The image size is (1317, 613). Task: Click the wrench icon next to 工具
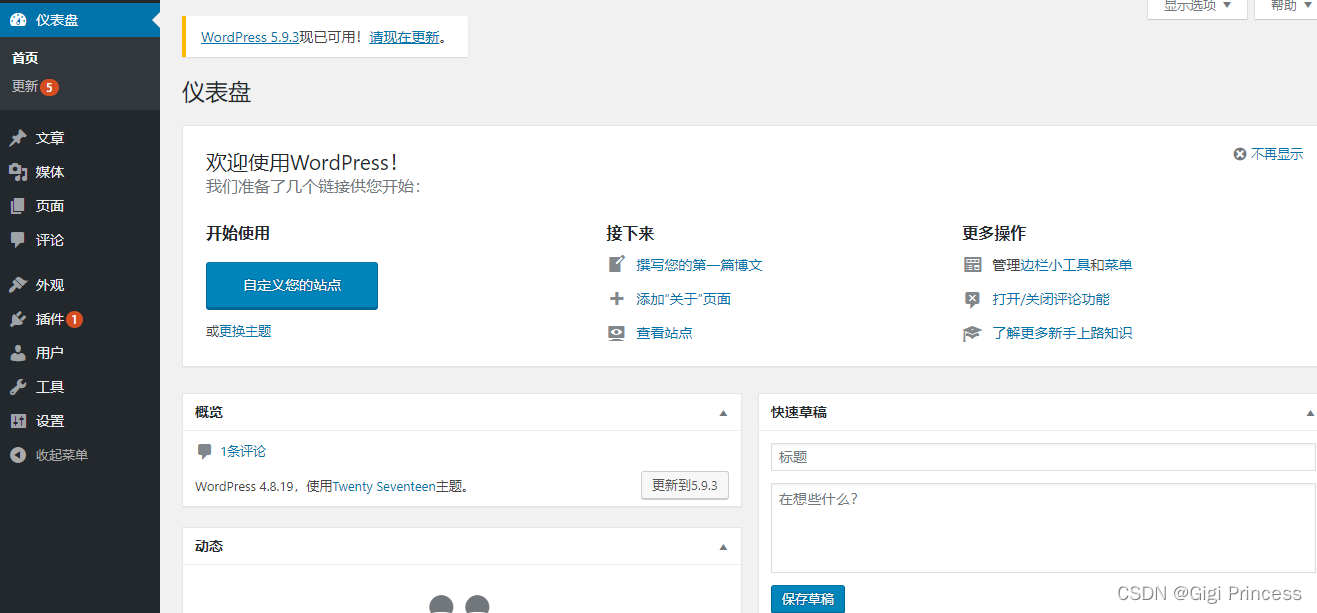point(18,387)
